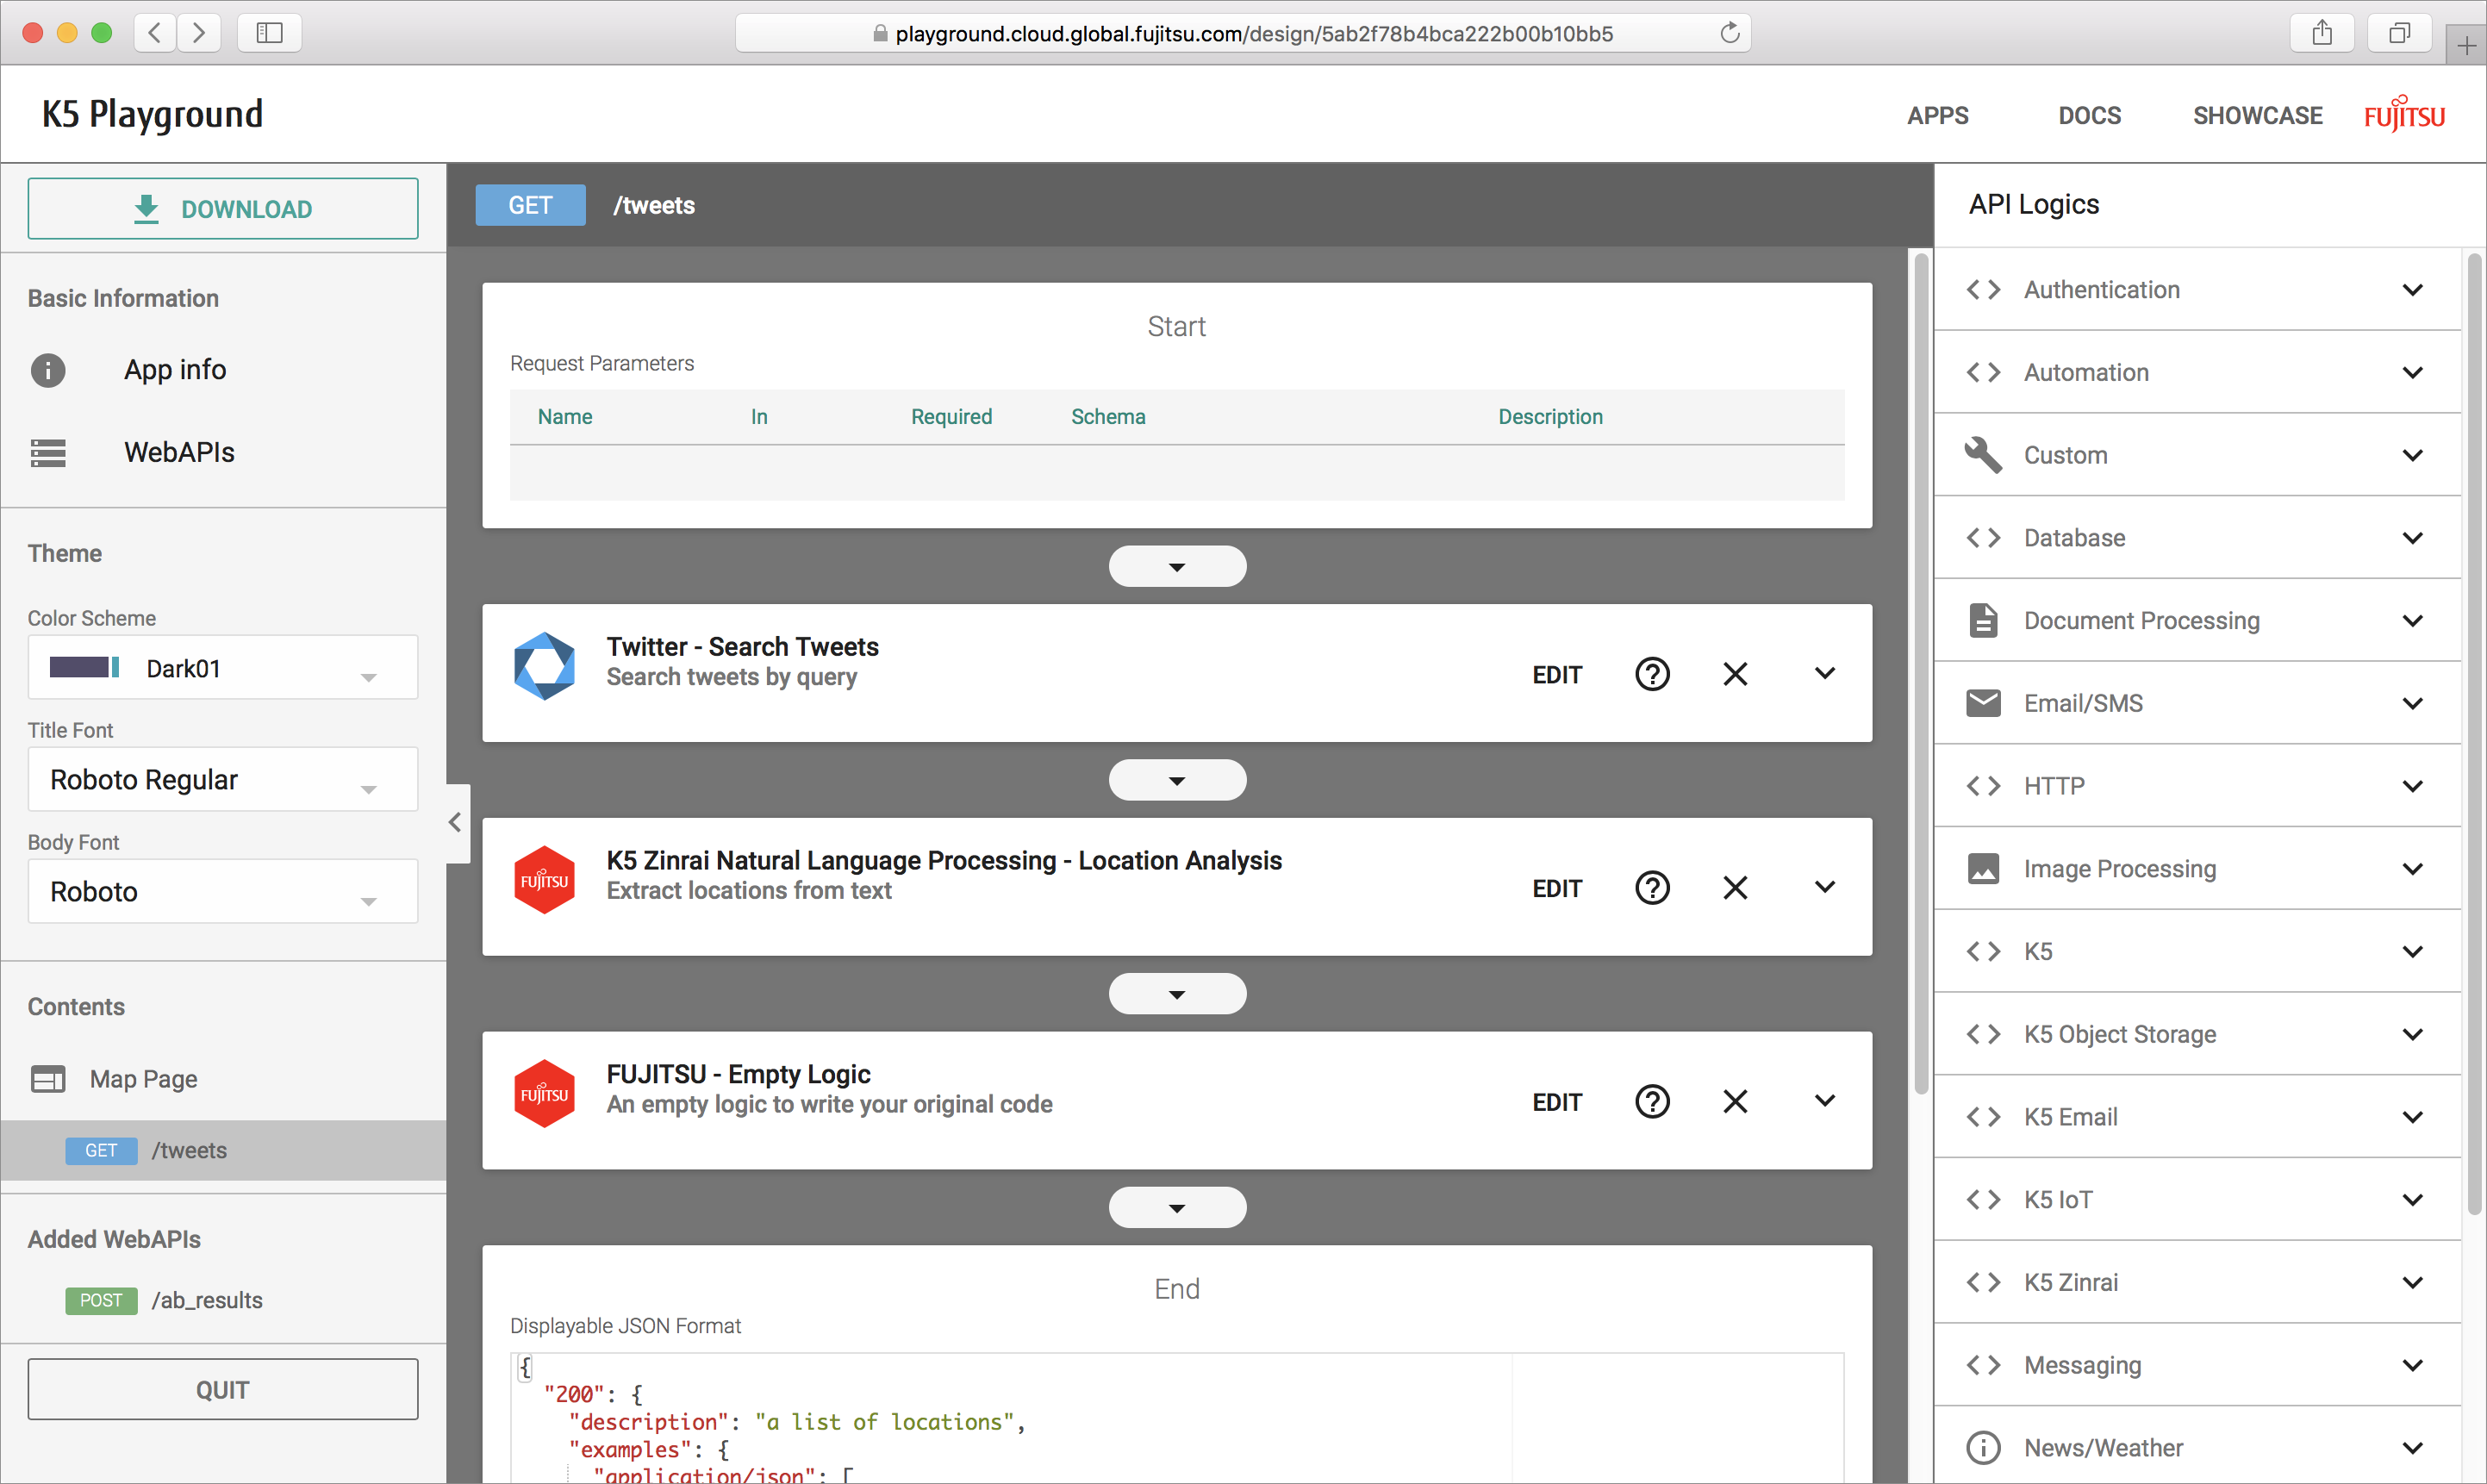Remove Location Analysis logic
The width and height of the screenshot is (2487, 1484).
point(1735,888)
